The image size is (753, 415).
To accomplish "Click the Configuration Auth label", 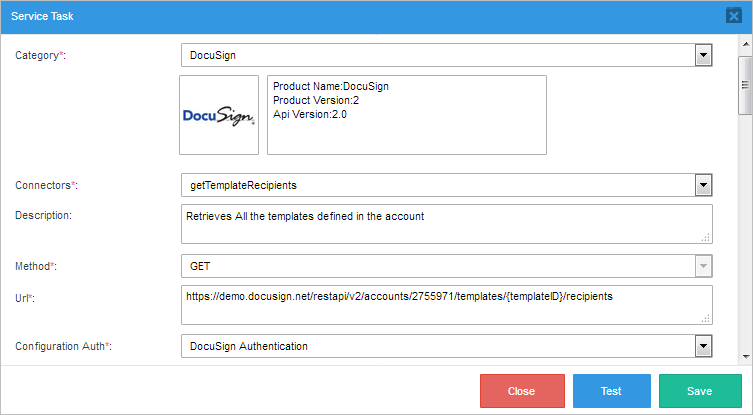I will 63,346.
